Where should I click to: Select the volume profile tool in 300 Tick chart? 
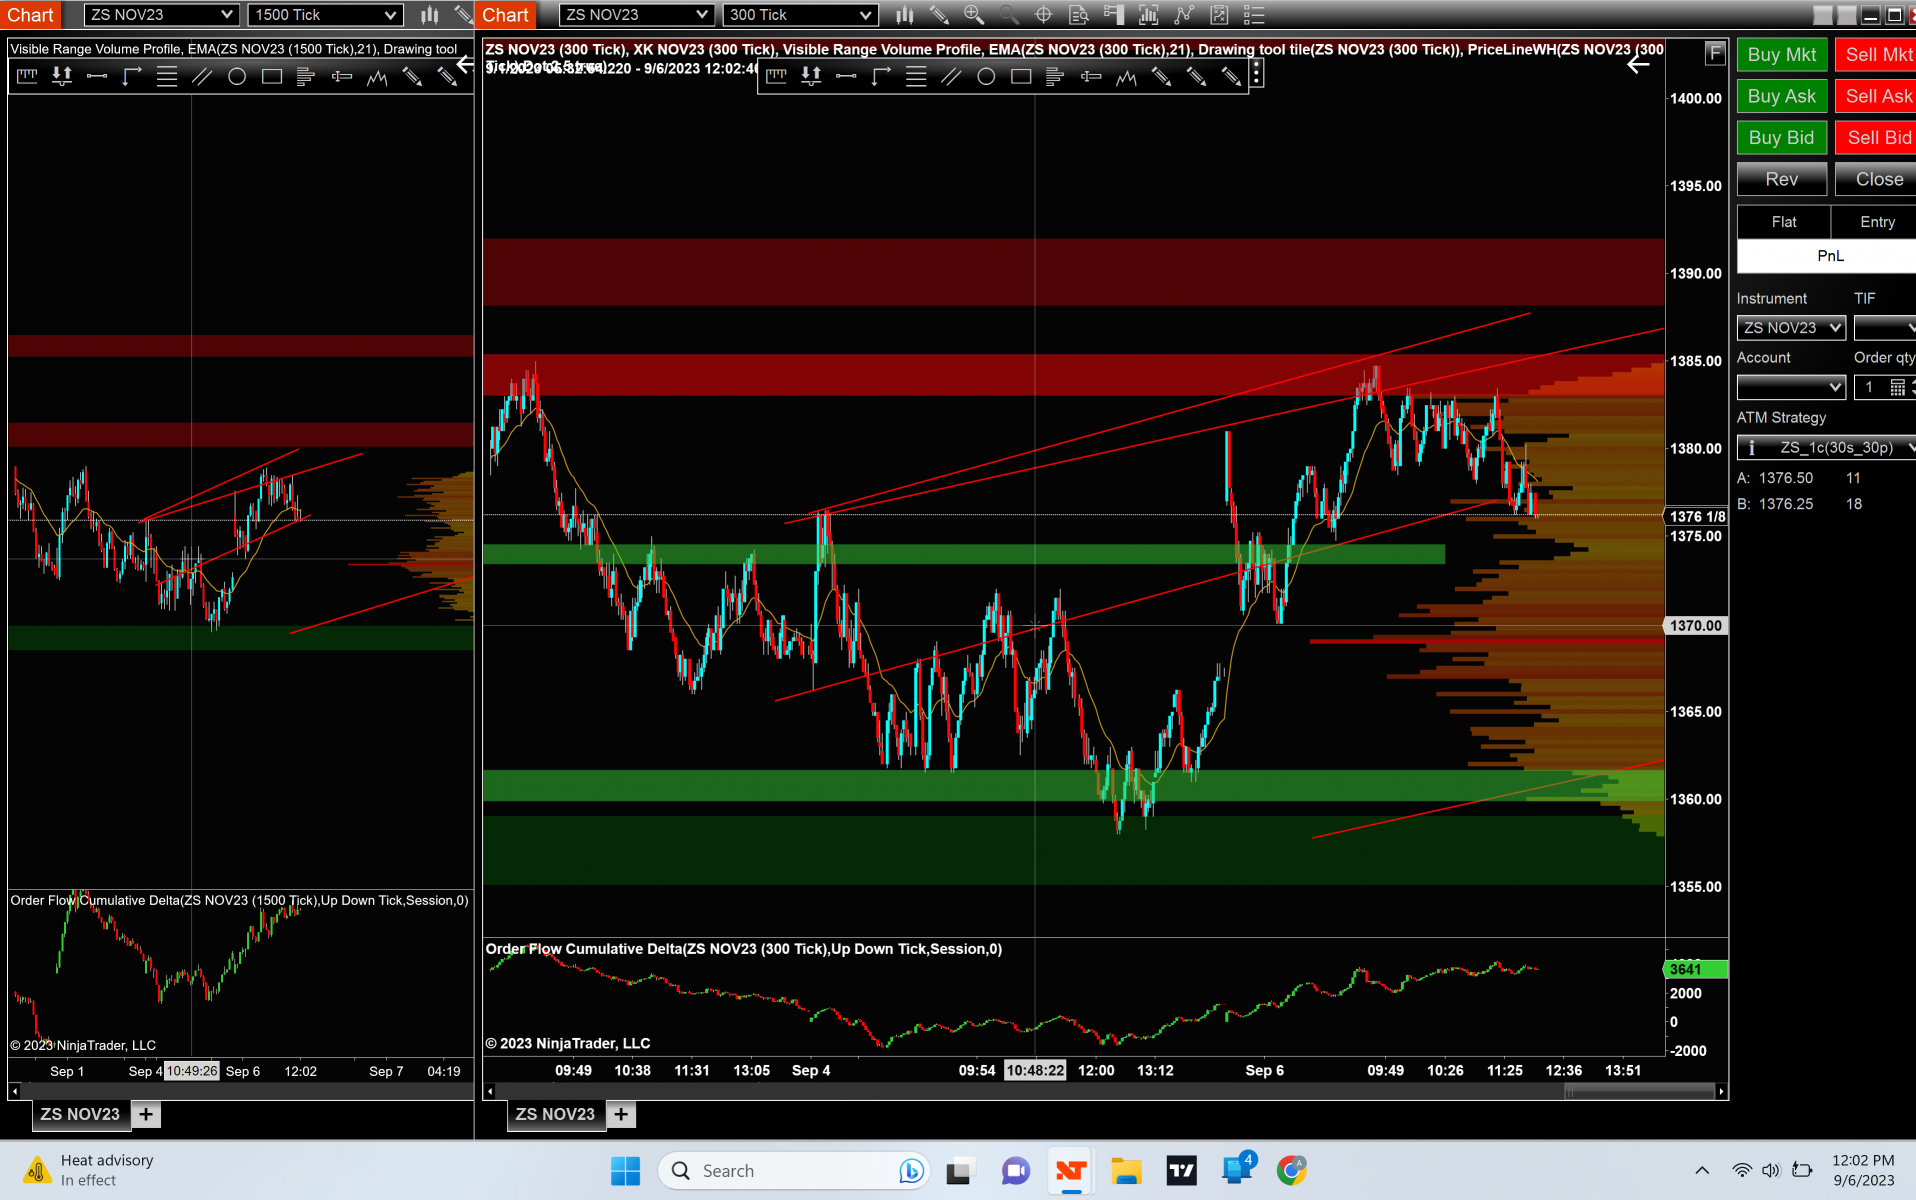1056,76
